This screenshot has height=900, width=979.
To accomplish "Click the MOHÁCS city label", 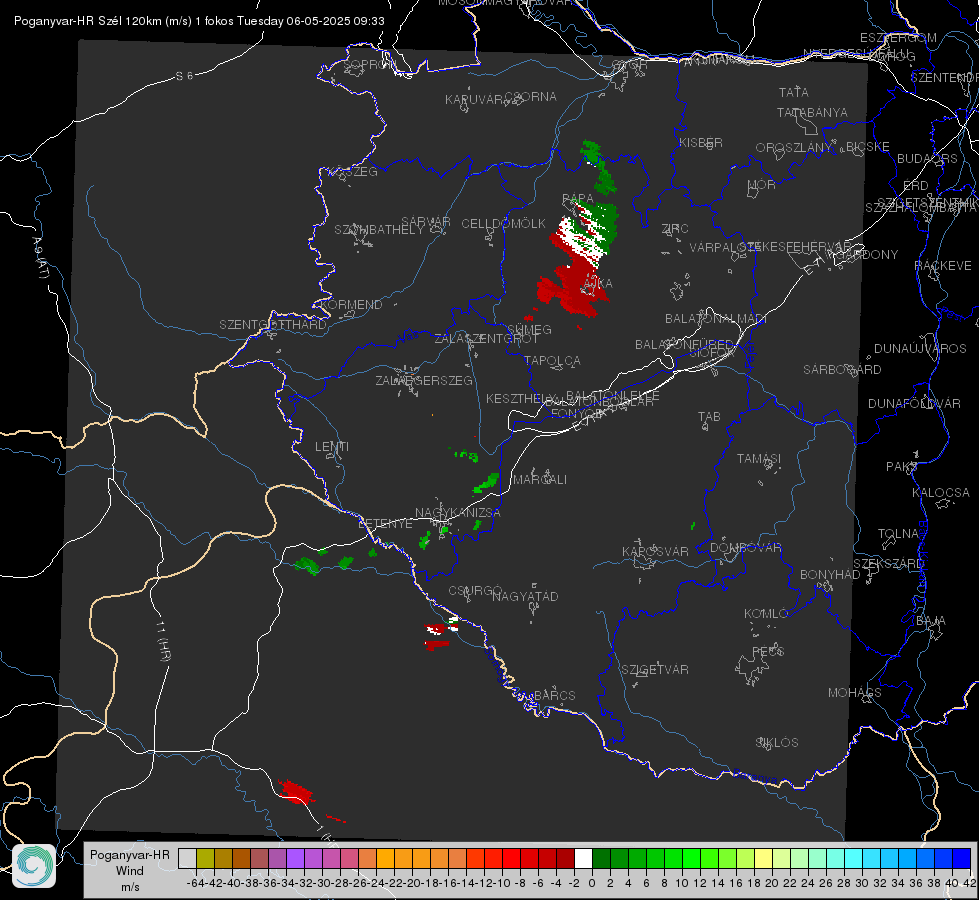I will pos(855,693).
